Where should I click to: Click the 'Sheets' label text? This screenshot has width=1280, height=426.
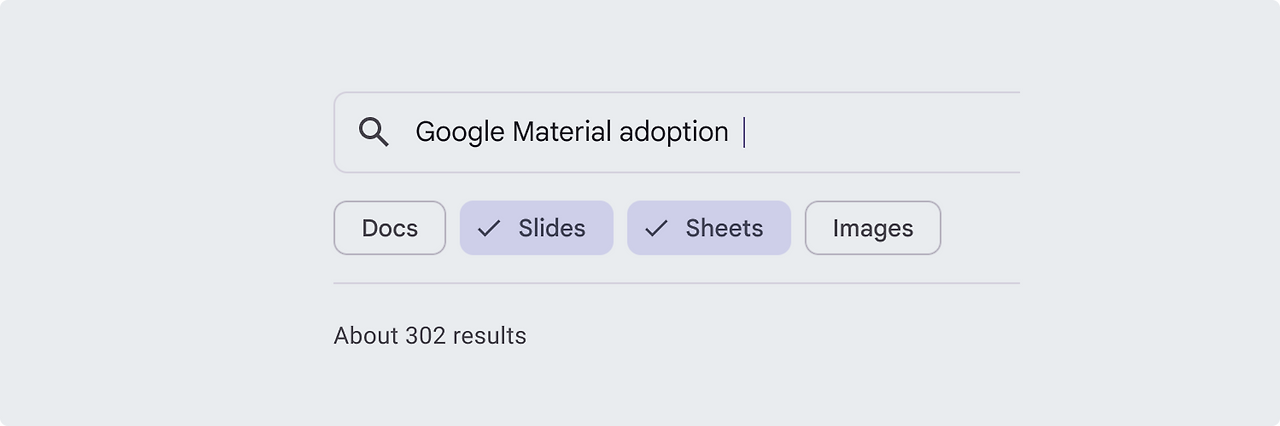(x=724, y=228)
